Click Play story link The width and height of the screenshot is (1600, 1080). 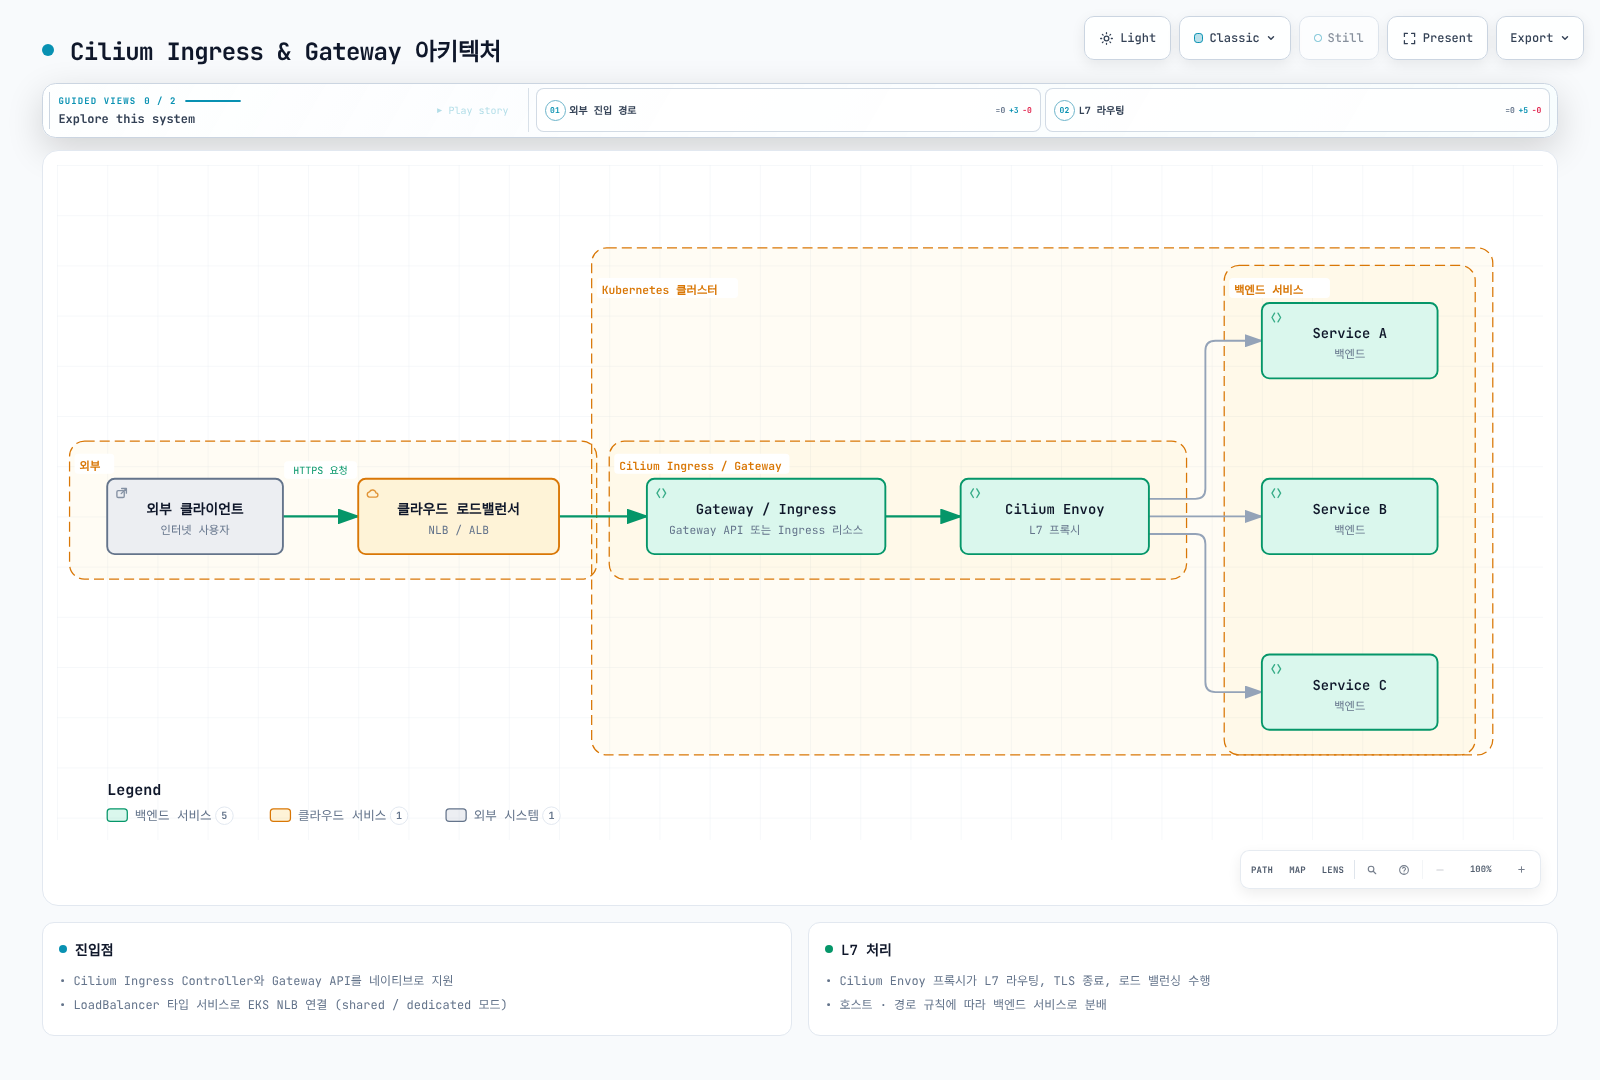[473, 111]
